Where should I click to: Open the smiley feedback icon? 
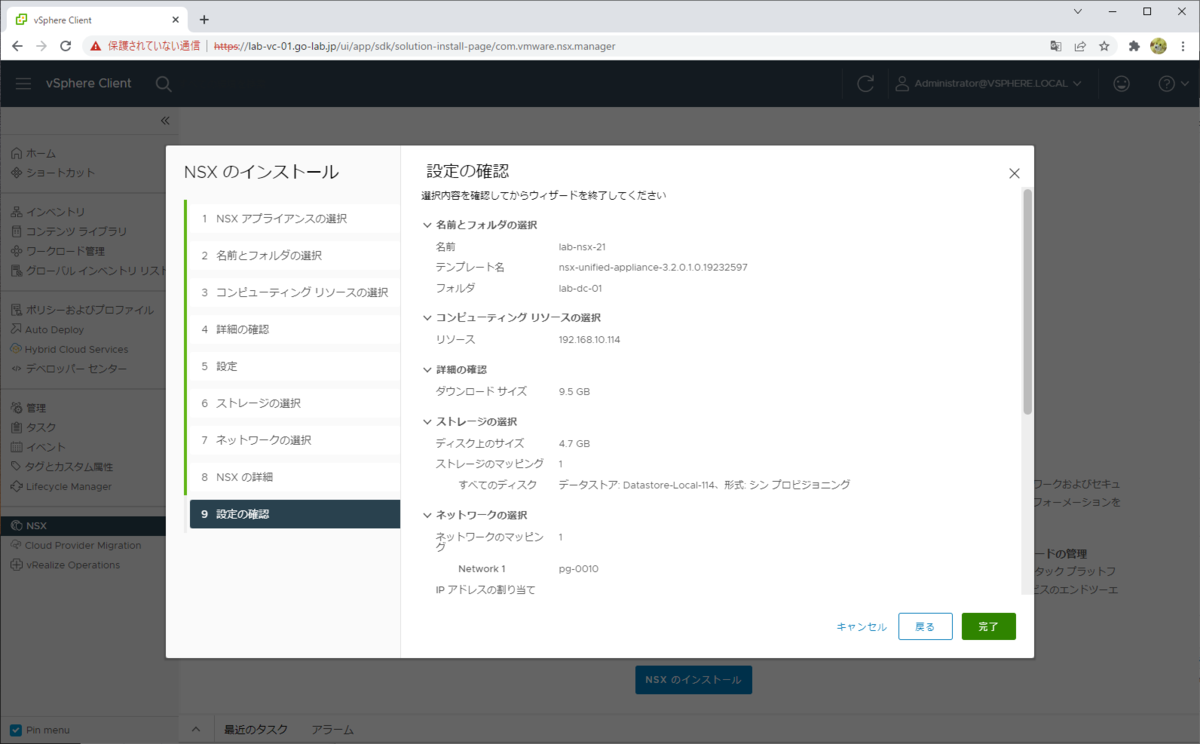point(1122,84)
